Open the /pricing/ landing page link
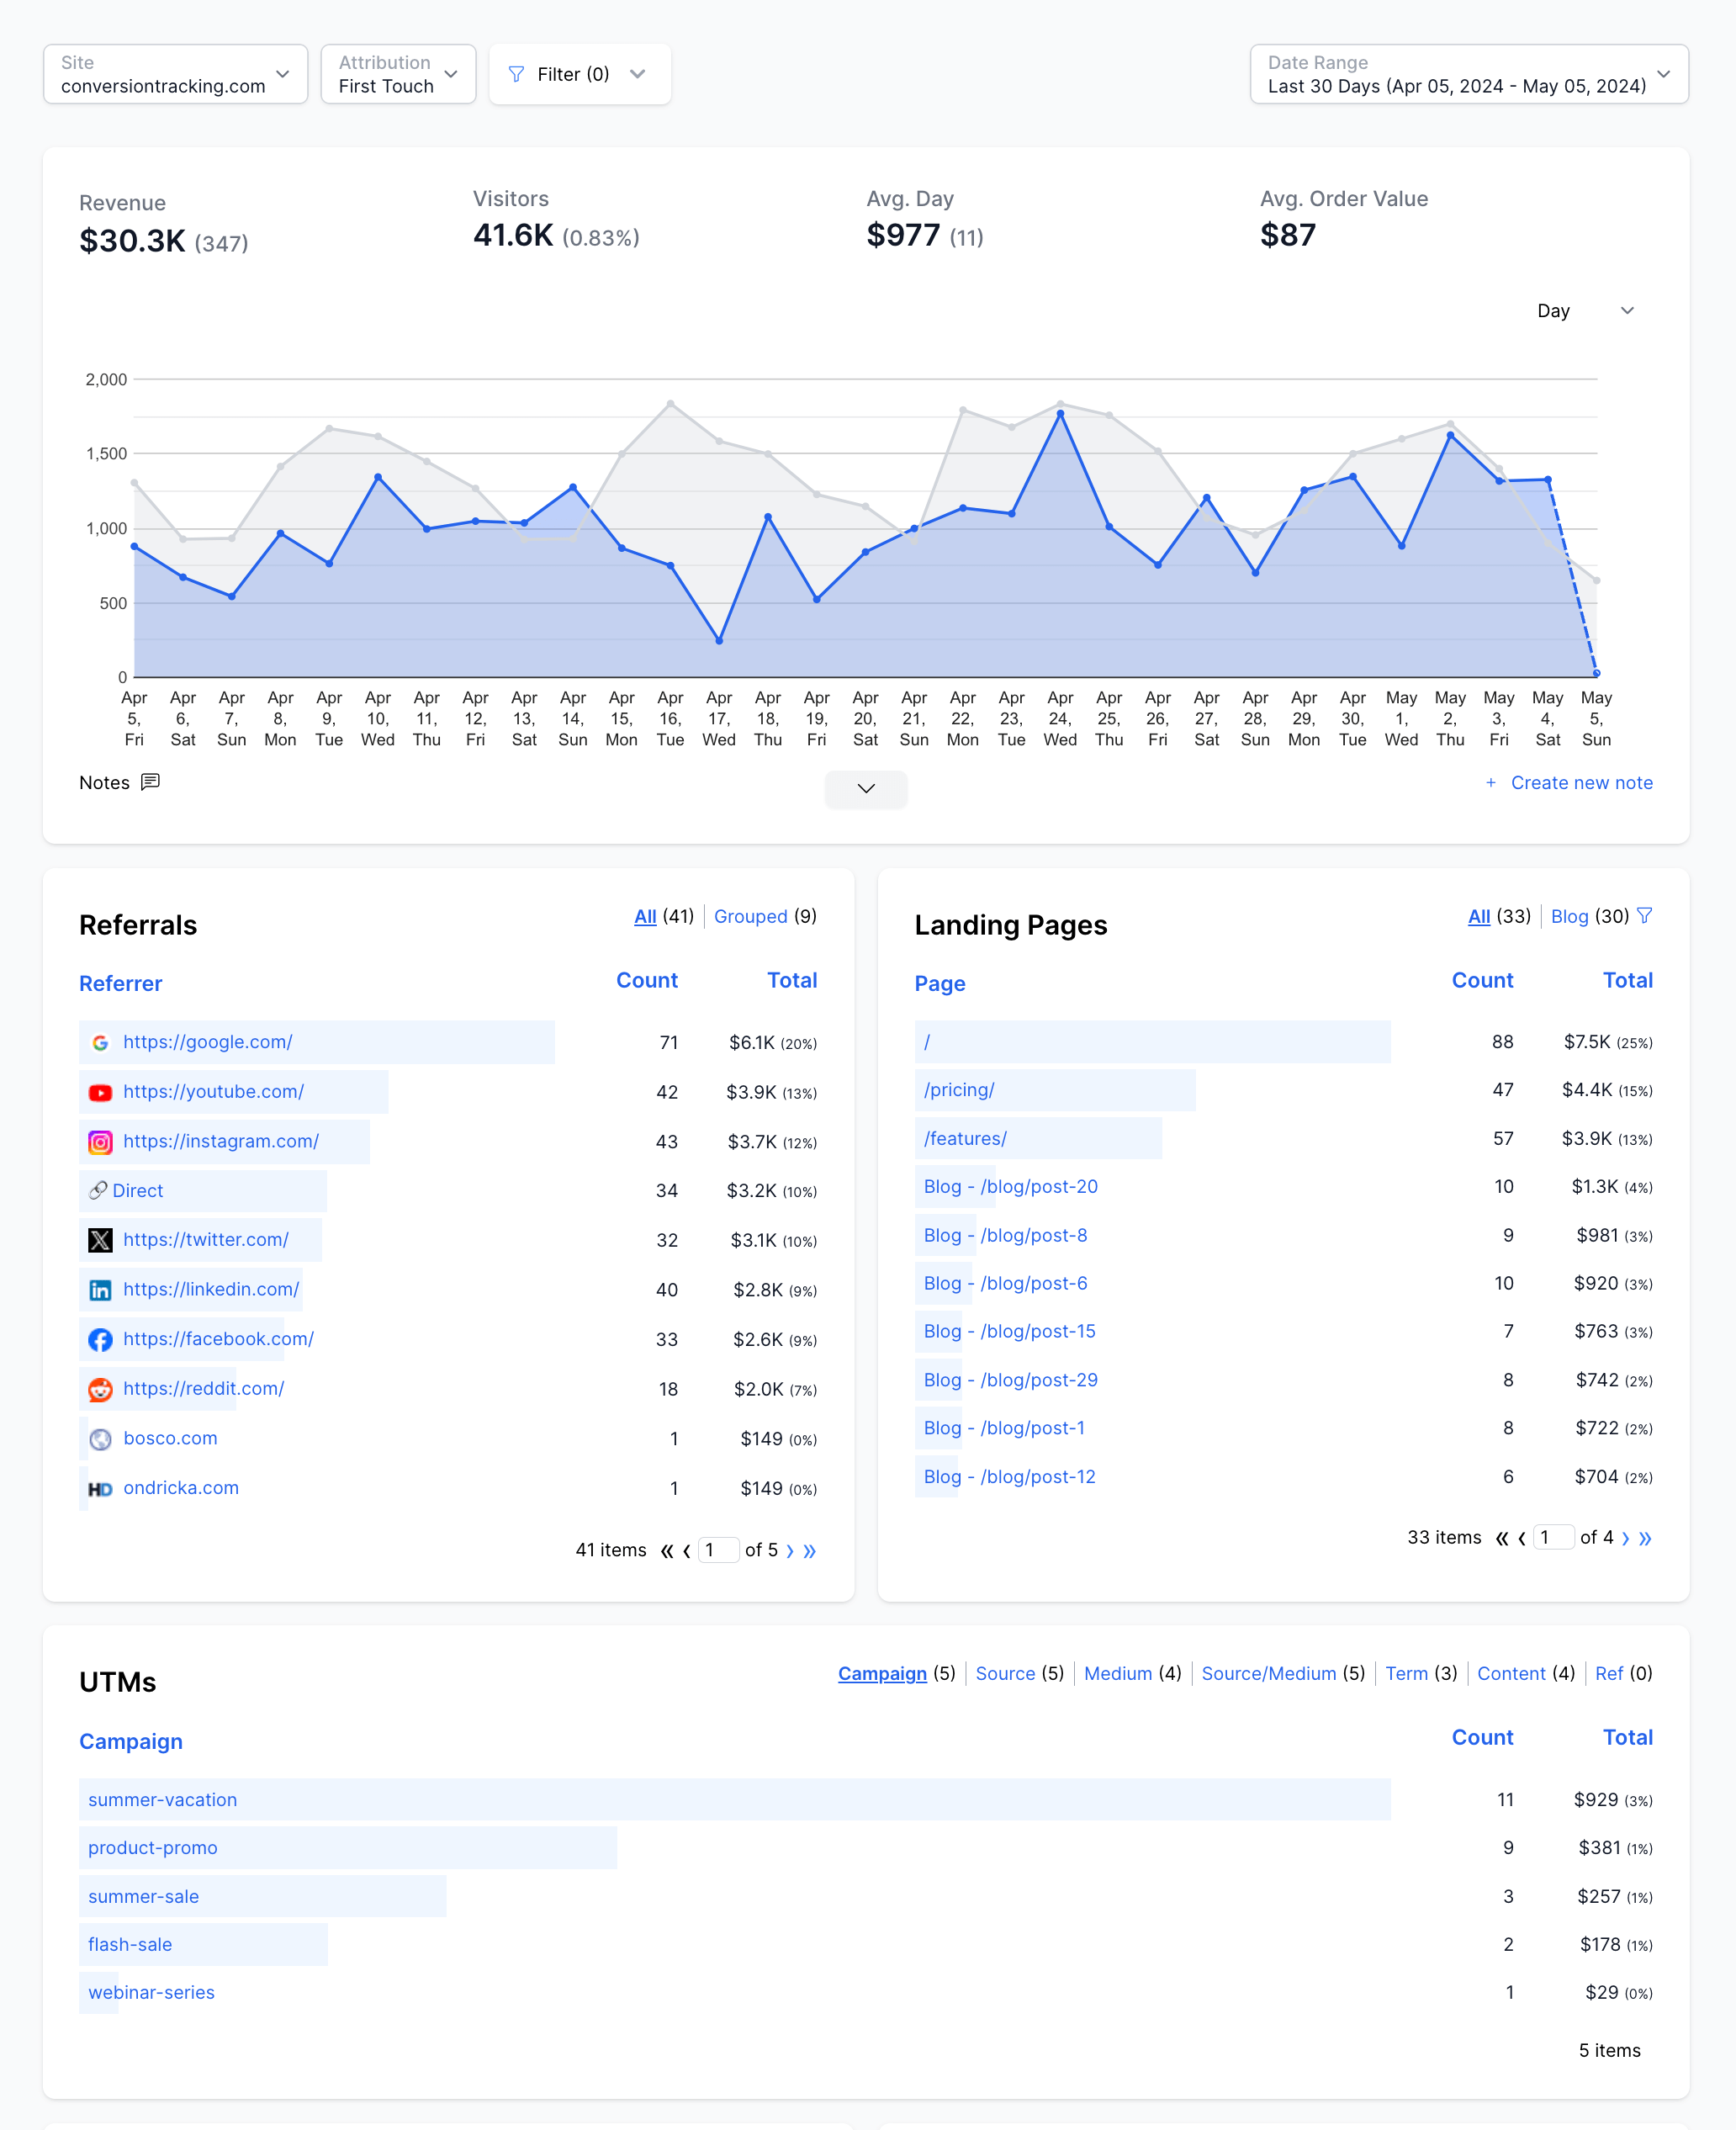 (959, 1089)
